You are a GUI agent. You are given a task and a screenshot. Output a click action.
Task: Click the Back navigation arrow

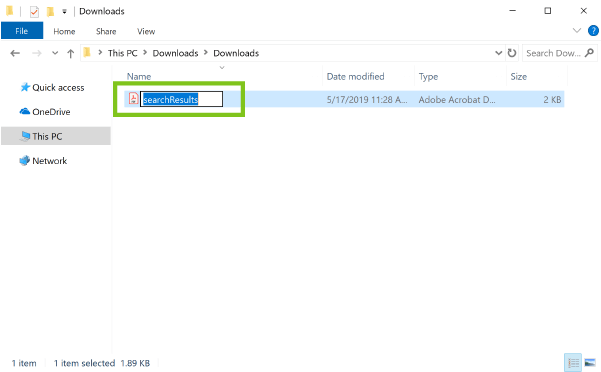tap(15, 53)
